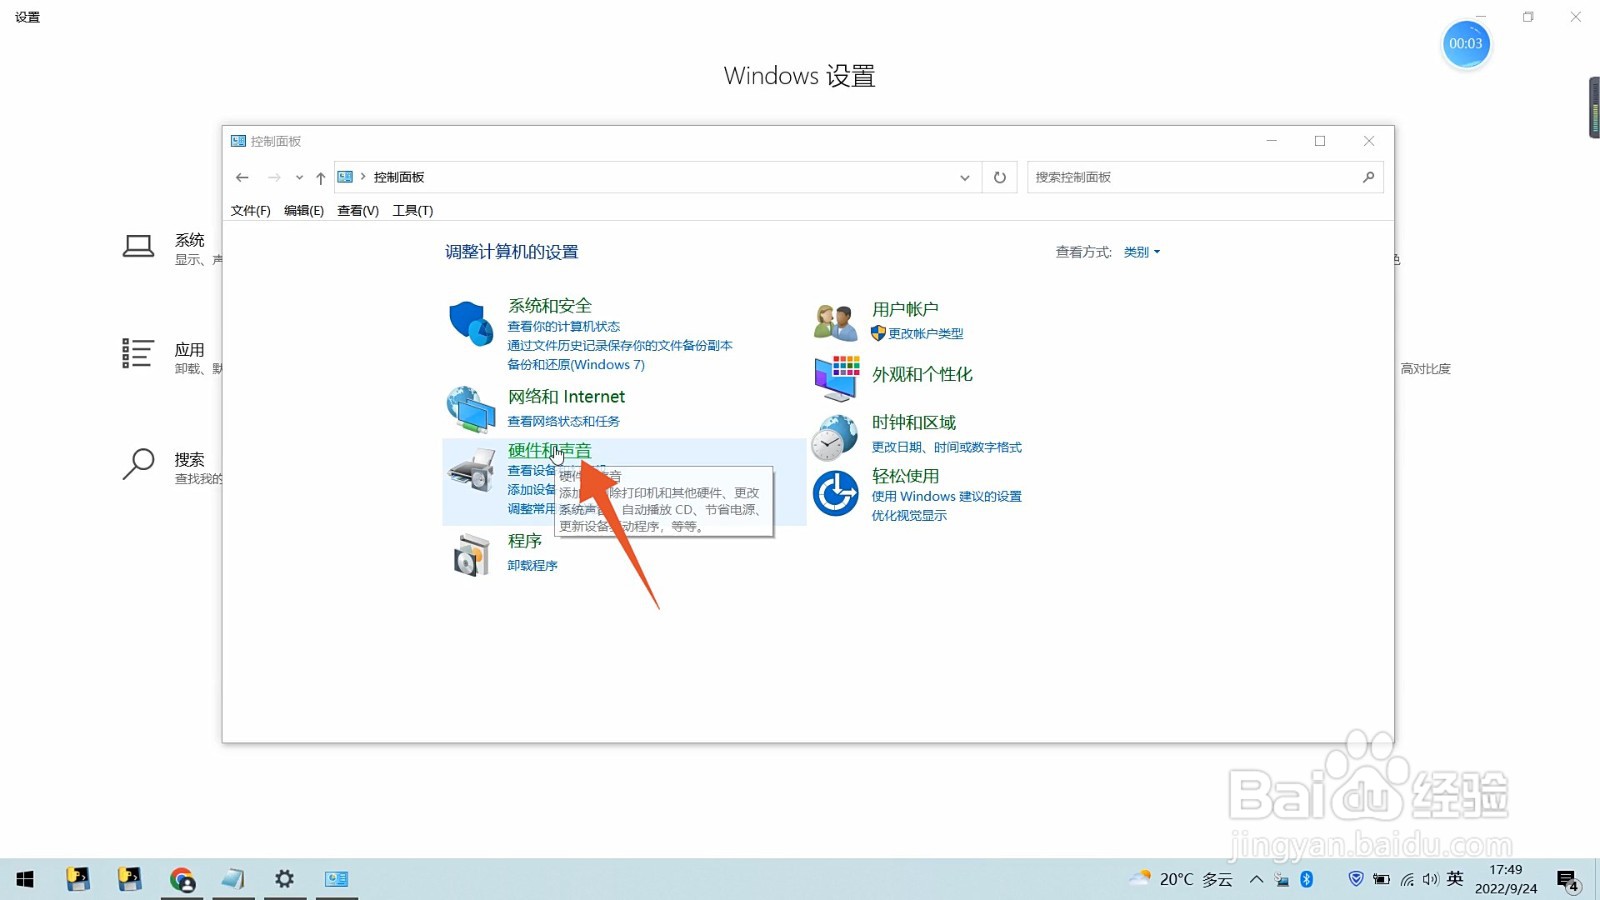Open the Programs disc box icon
Screen dimensions: 1600x900
tap(471, 554)
